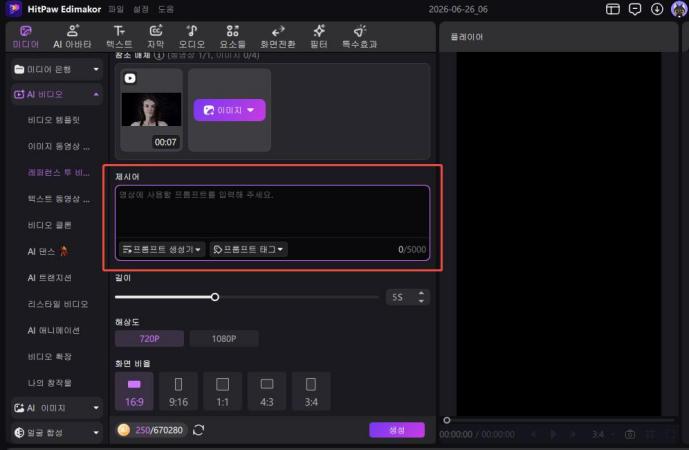Select the 비디오 클론 sidebar item
The height and width of the screenshot is (450, 689).
[49, 225]
